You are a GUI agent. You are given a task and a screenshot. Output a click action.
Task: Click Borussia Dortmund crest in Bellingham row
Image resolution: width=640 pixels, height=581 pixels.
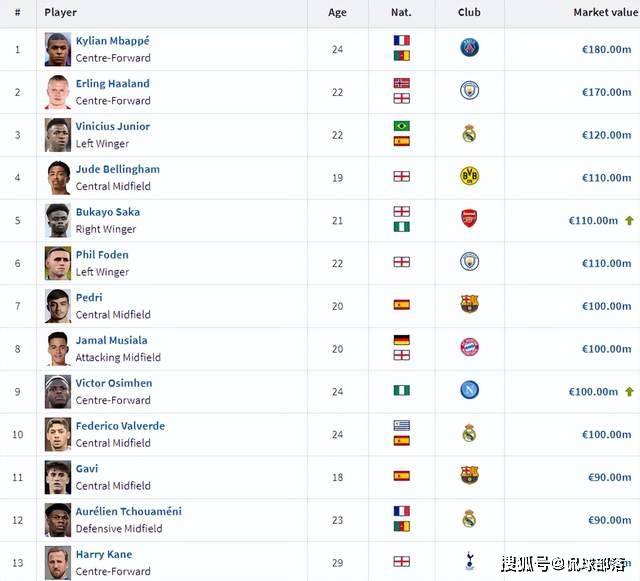[x=469, y=176]
